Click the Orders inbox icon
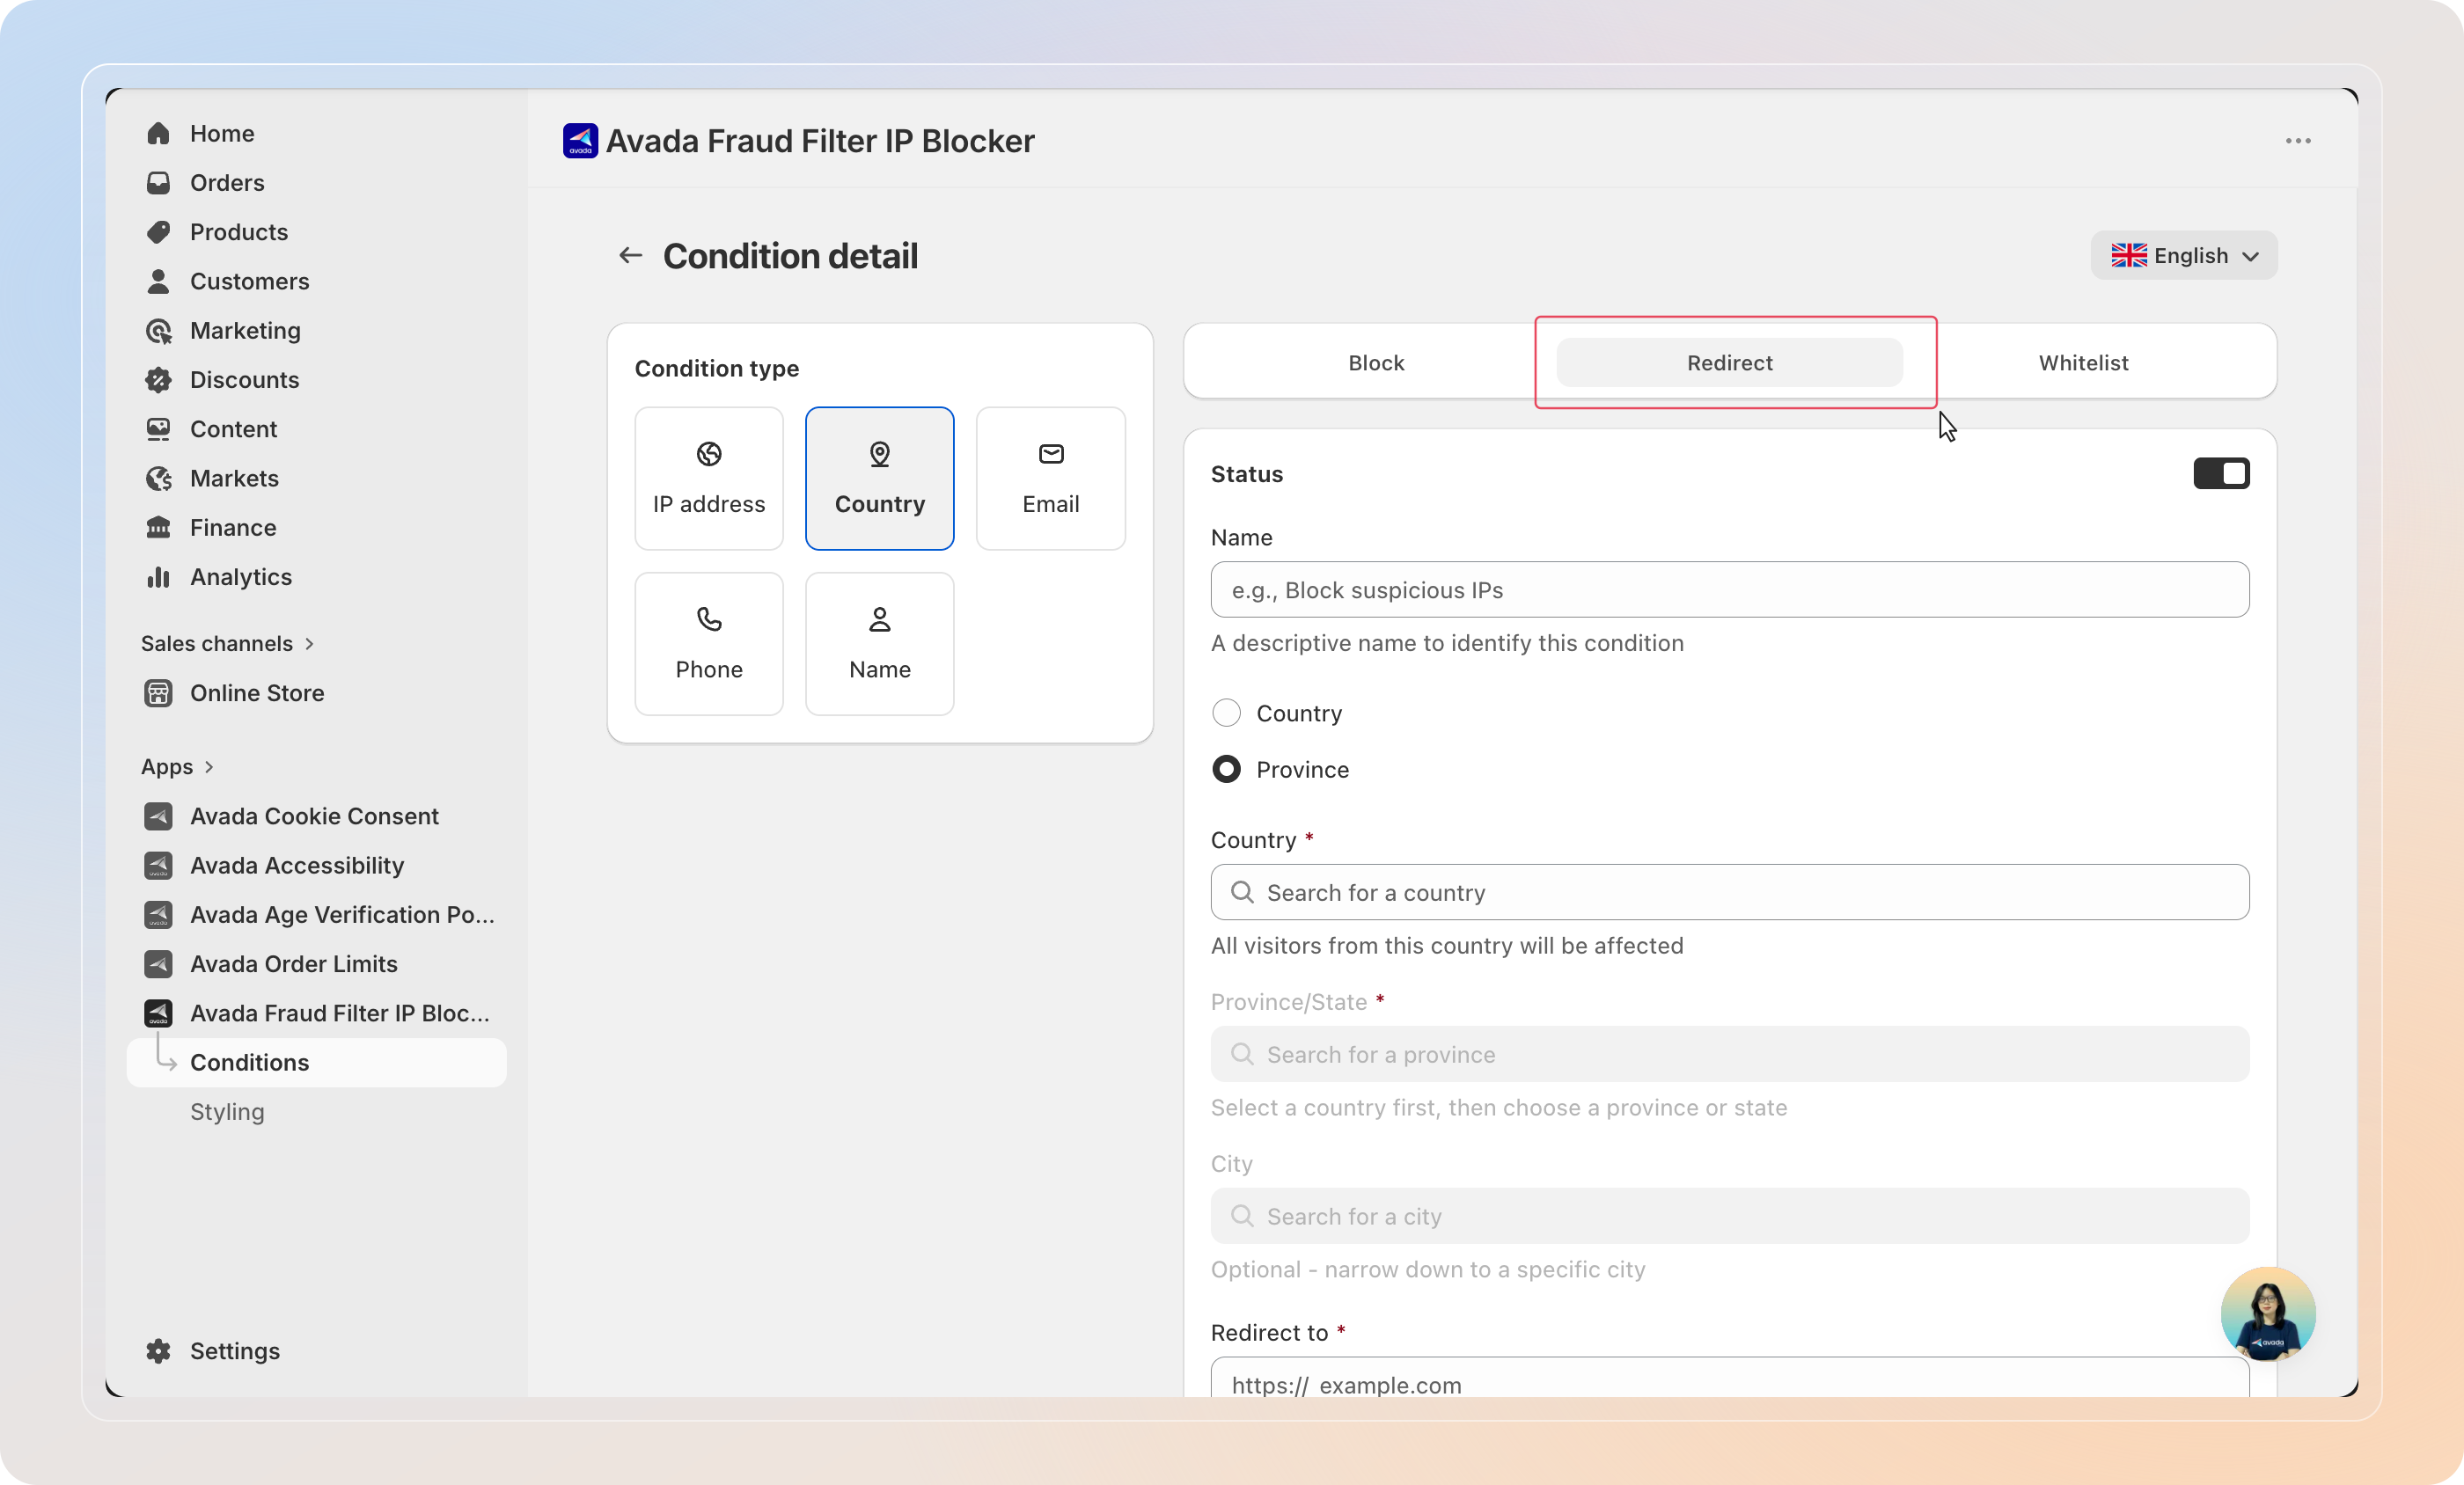 158,183
